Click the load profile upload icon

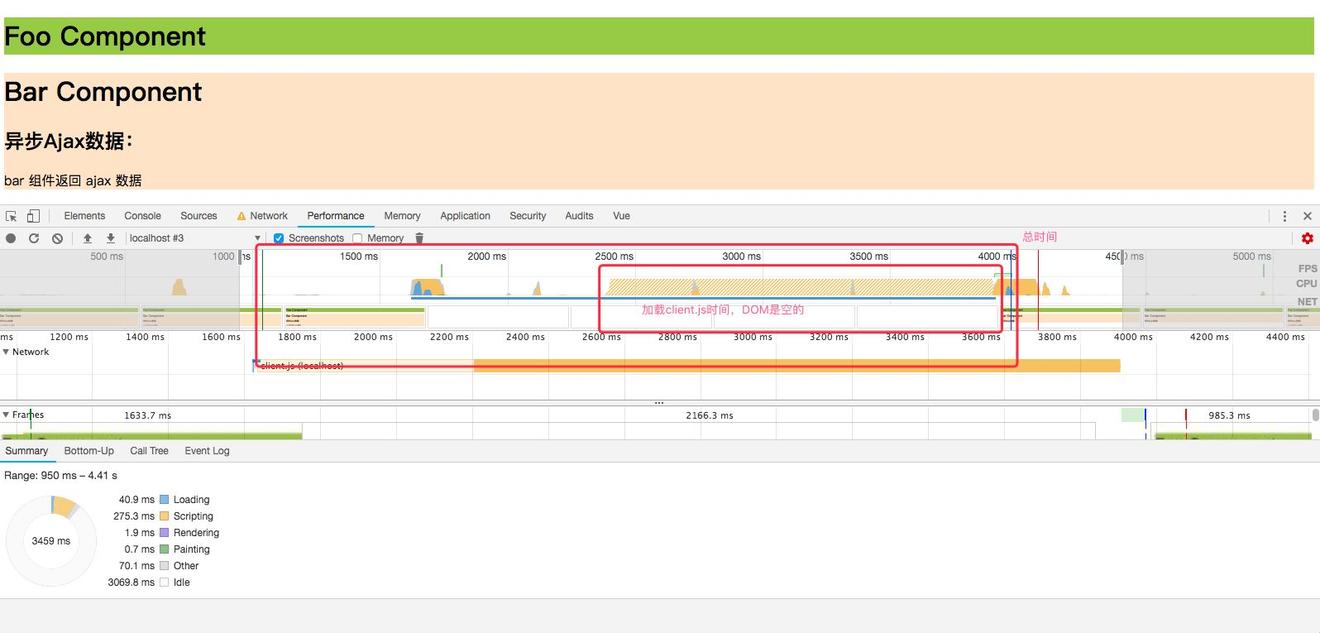pos(87,238)
